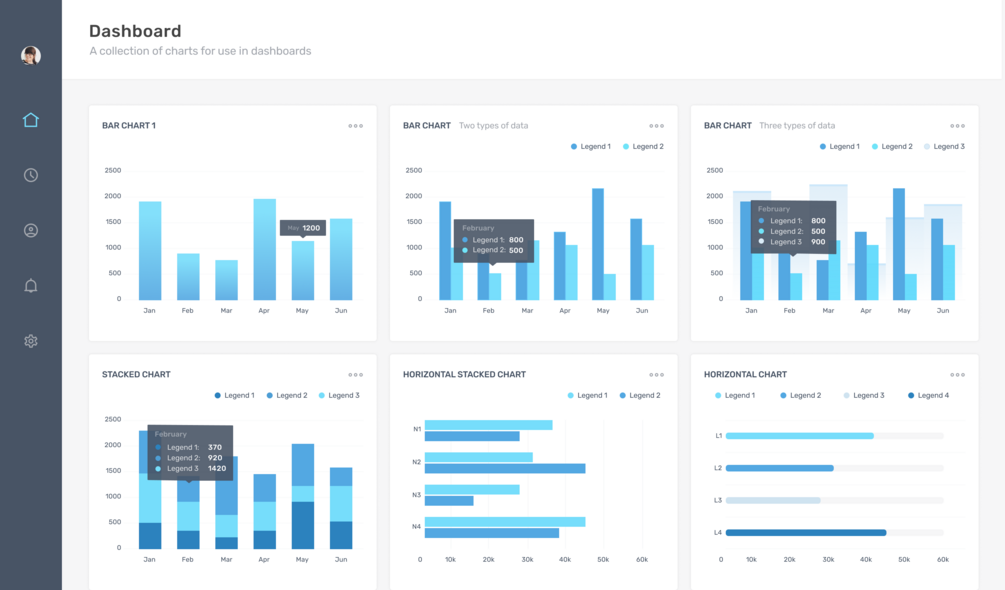Toggle Legend 1 in Three types of data chart
This screenshot has width=1005, height=590.
point(840,147)
